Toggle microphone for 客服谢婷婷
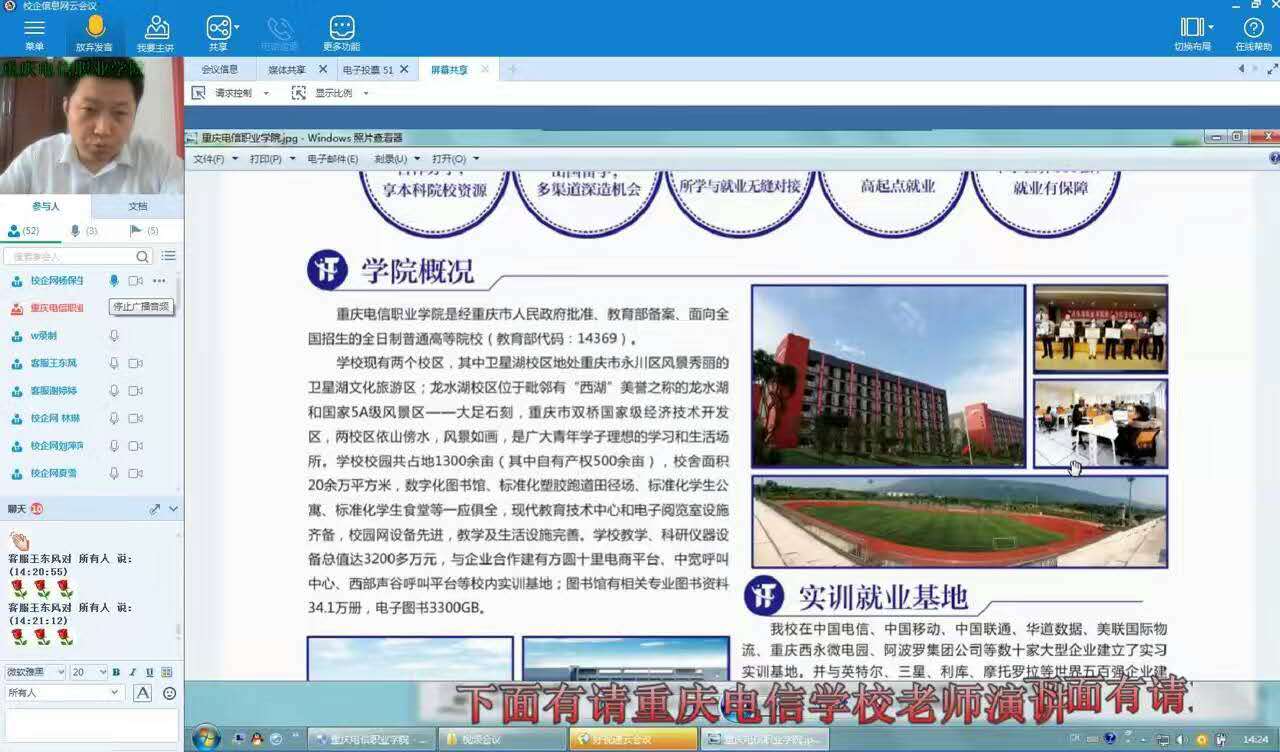The height and width of the screenshot is (752, 1280). click(x=114, y=391)
